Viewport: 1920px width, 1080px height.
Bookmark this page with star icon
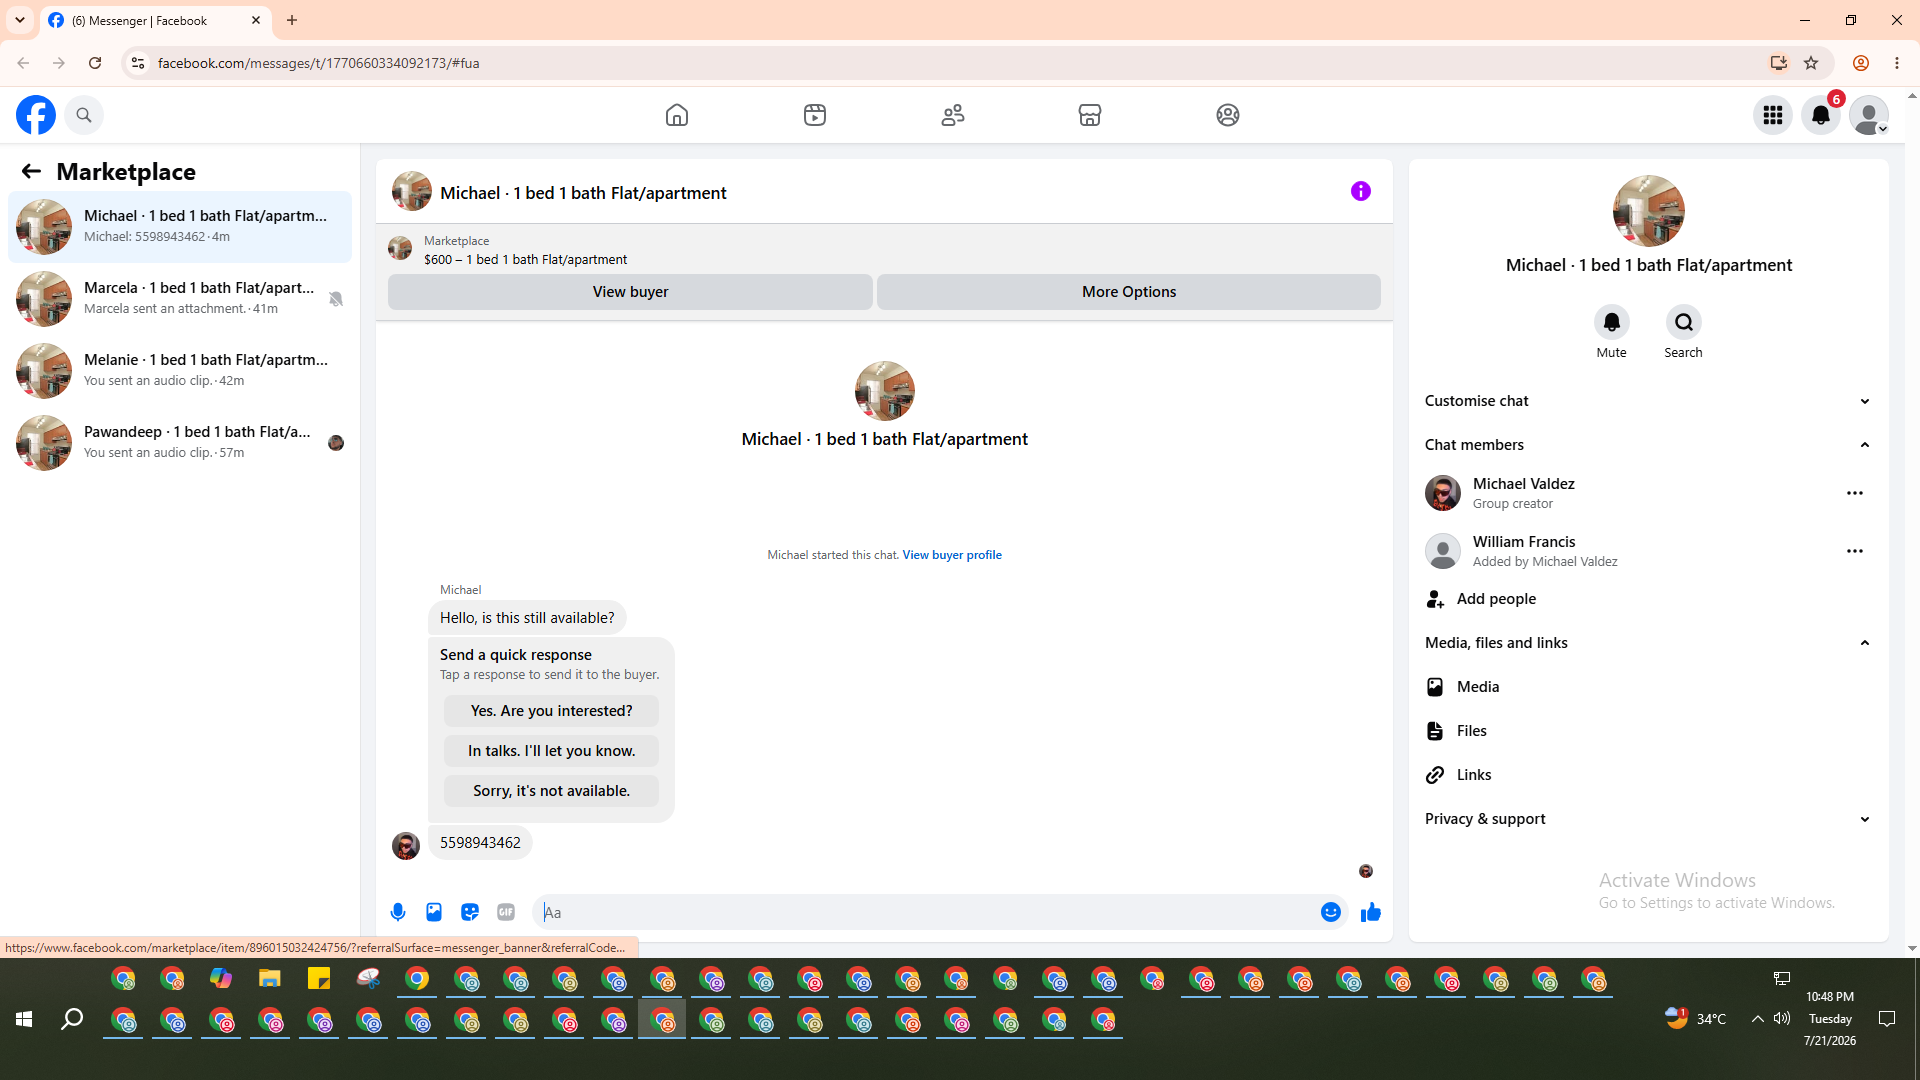point(1811,63)
